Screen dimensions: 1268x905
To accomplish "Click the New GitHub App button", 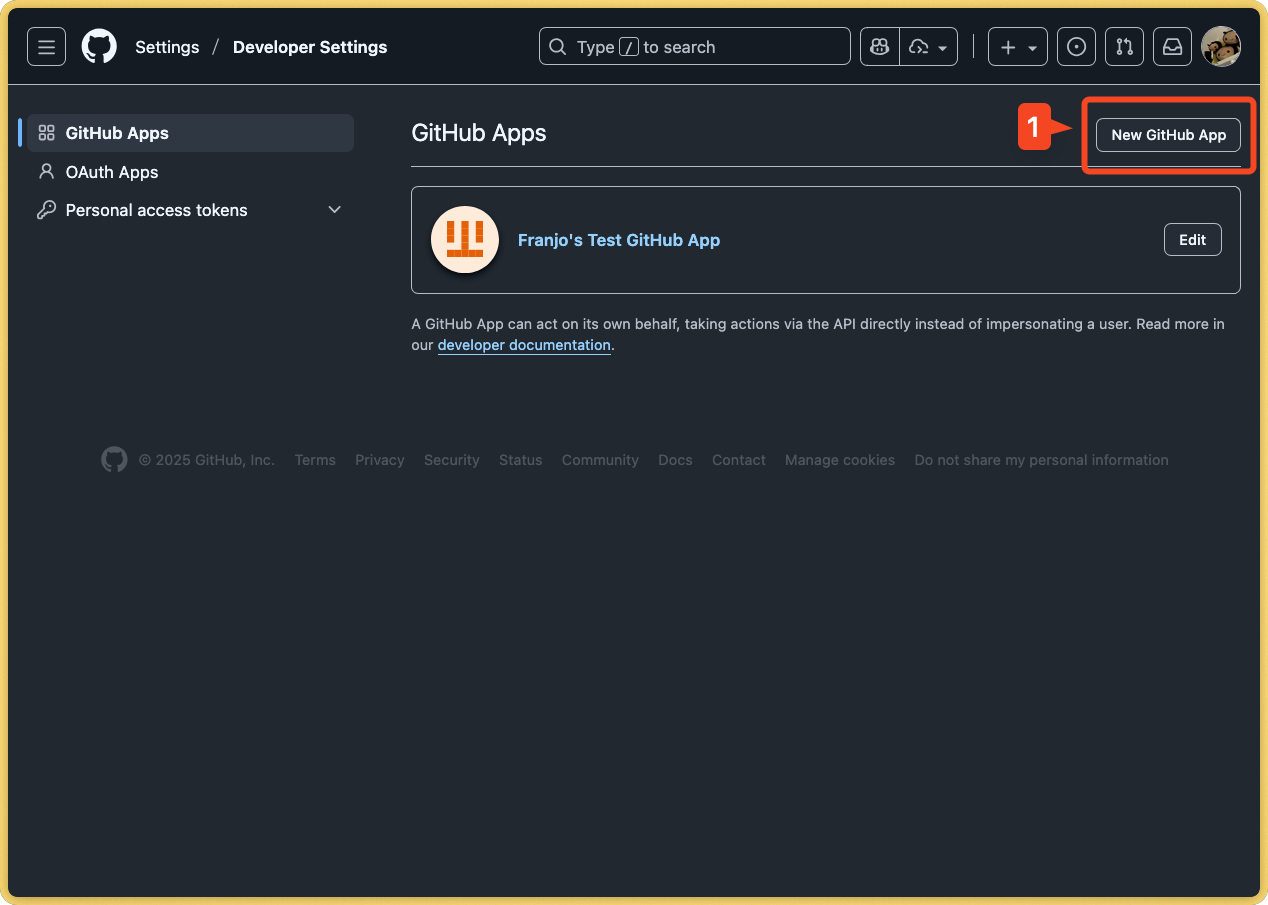I will click(x=1167, y=134).
